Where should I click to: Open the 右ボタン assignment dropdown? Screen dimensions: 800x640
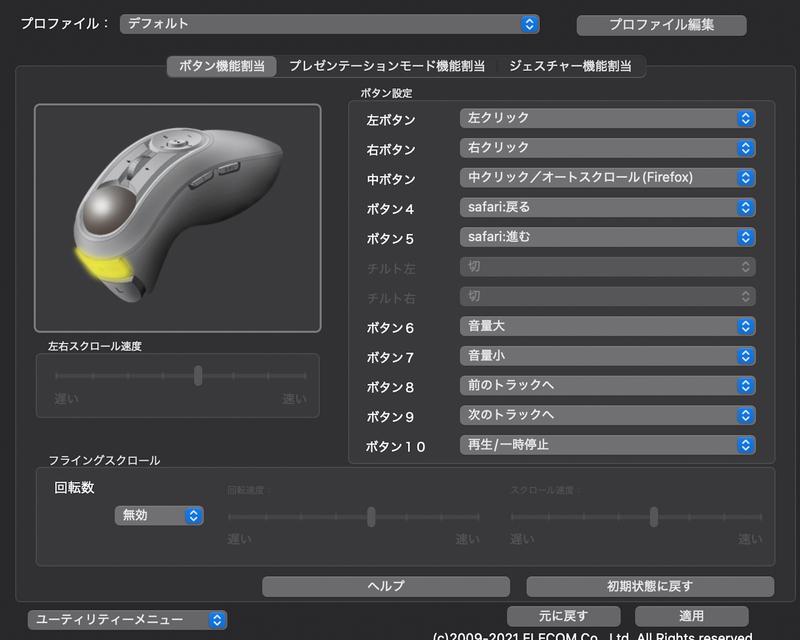(608, 147)
